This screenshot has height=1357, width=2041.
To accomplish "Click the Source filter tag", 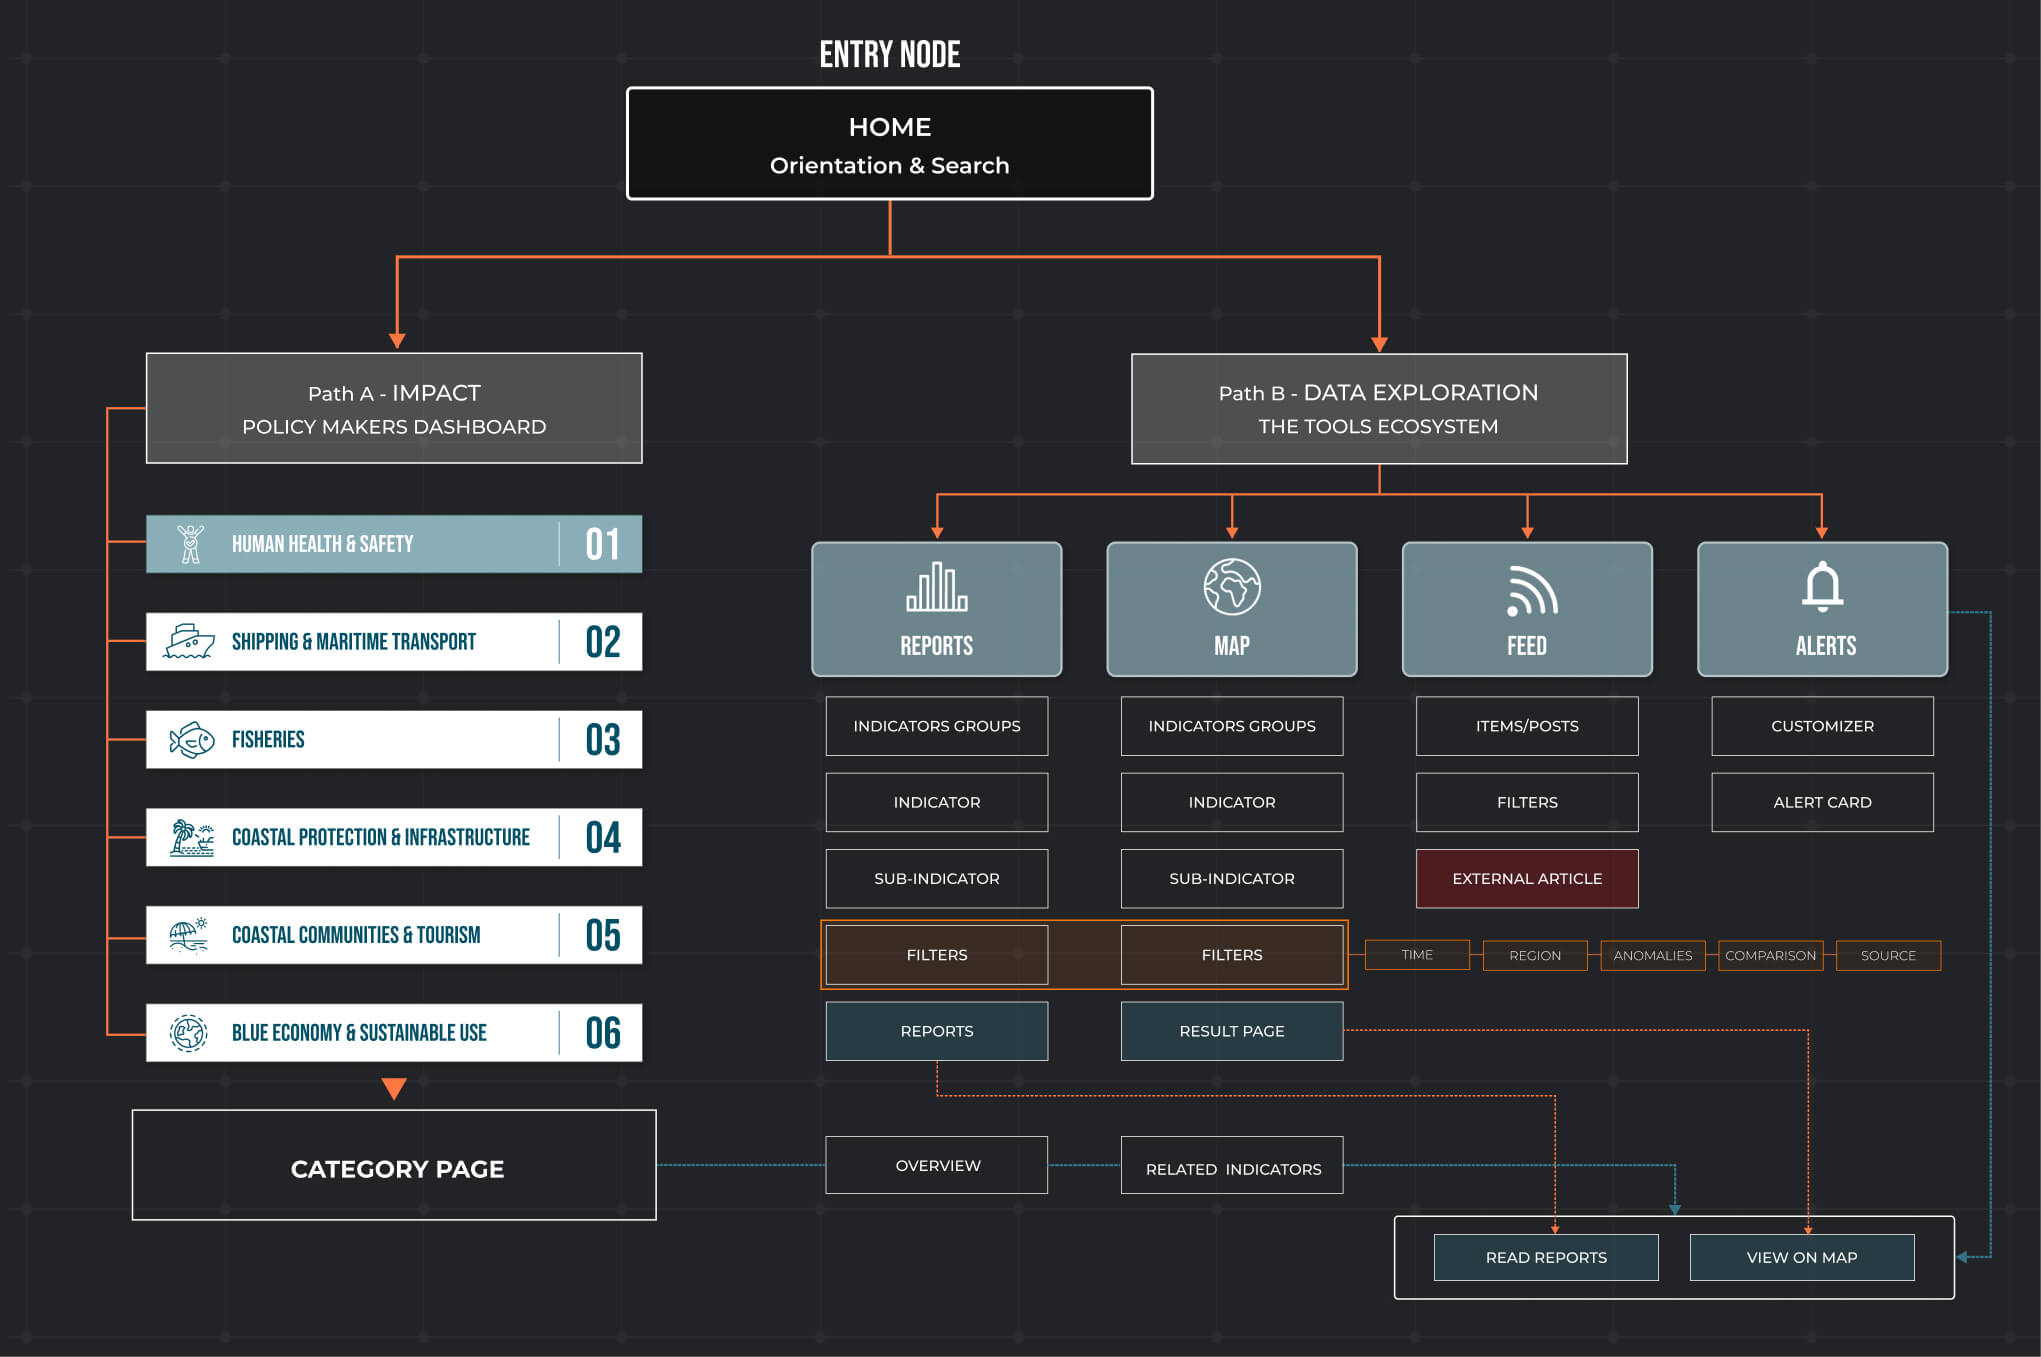I will point(1888,955).
